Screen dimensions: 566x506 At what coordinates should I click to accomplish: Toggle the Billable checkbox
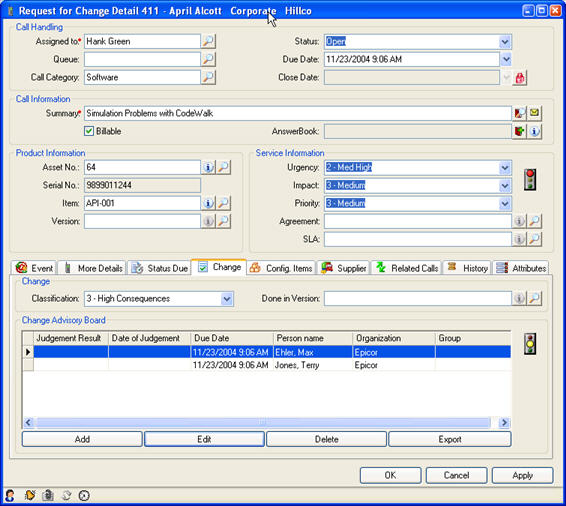89,131
